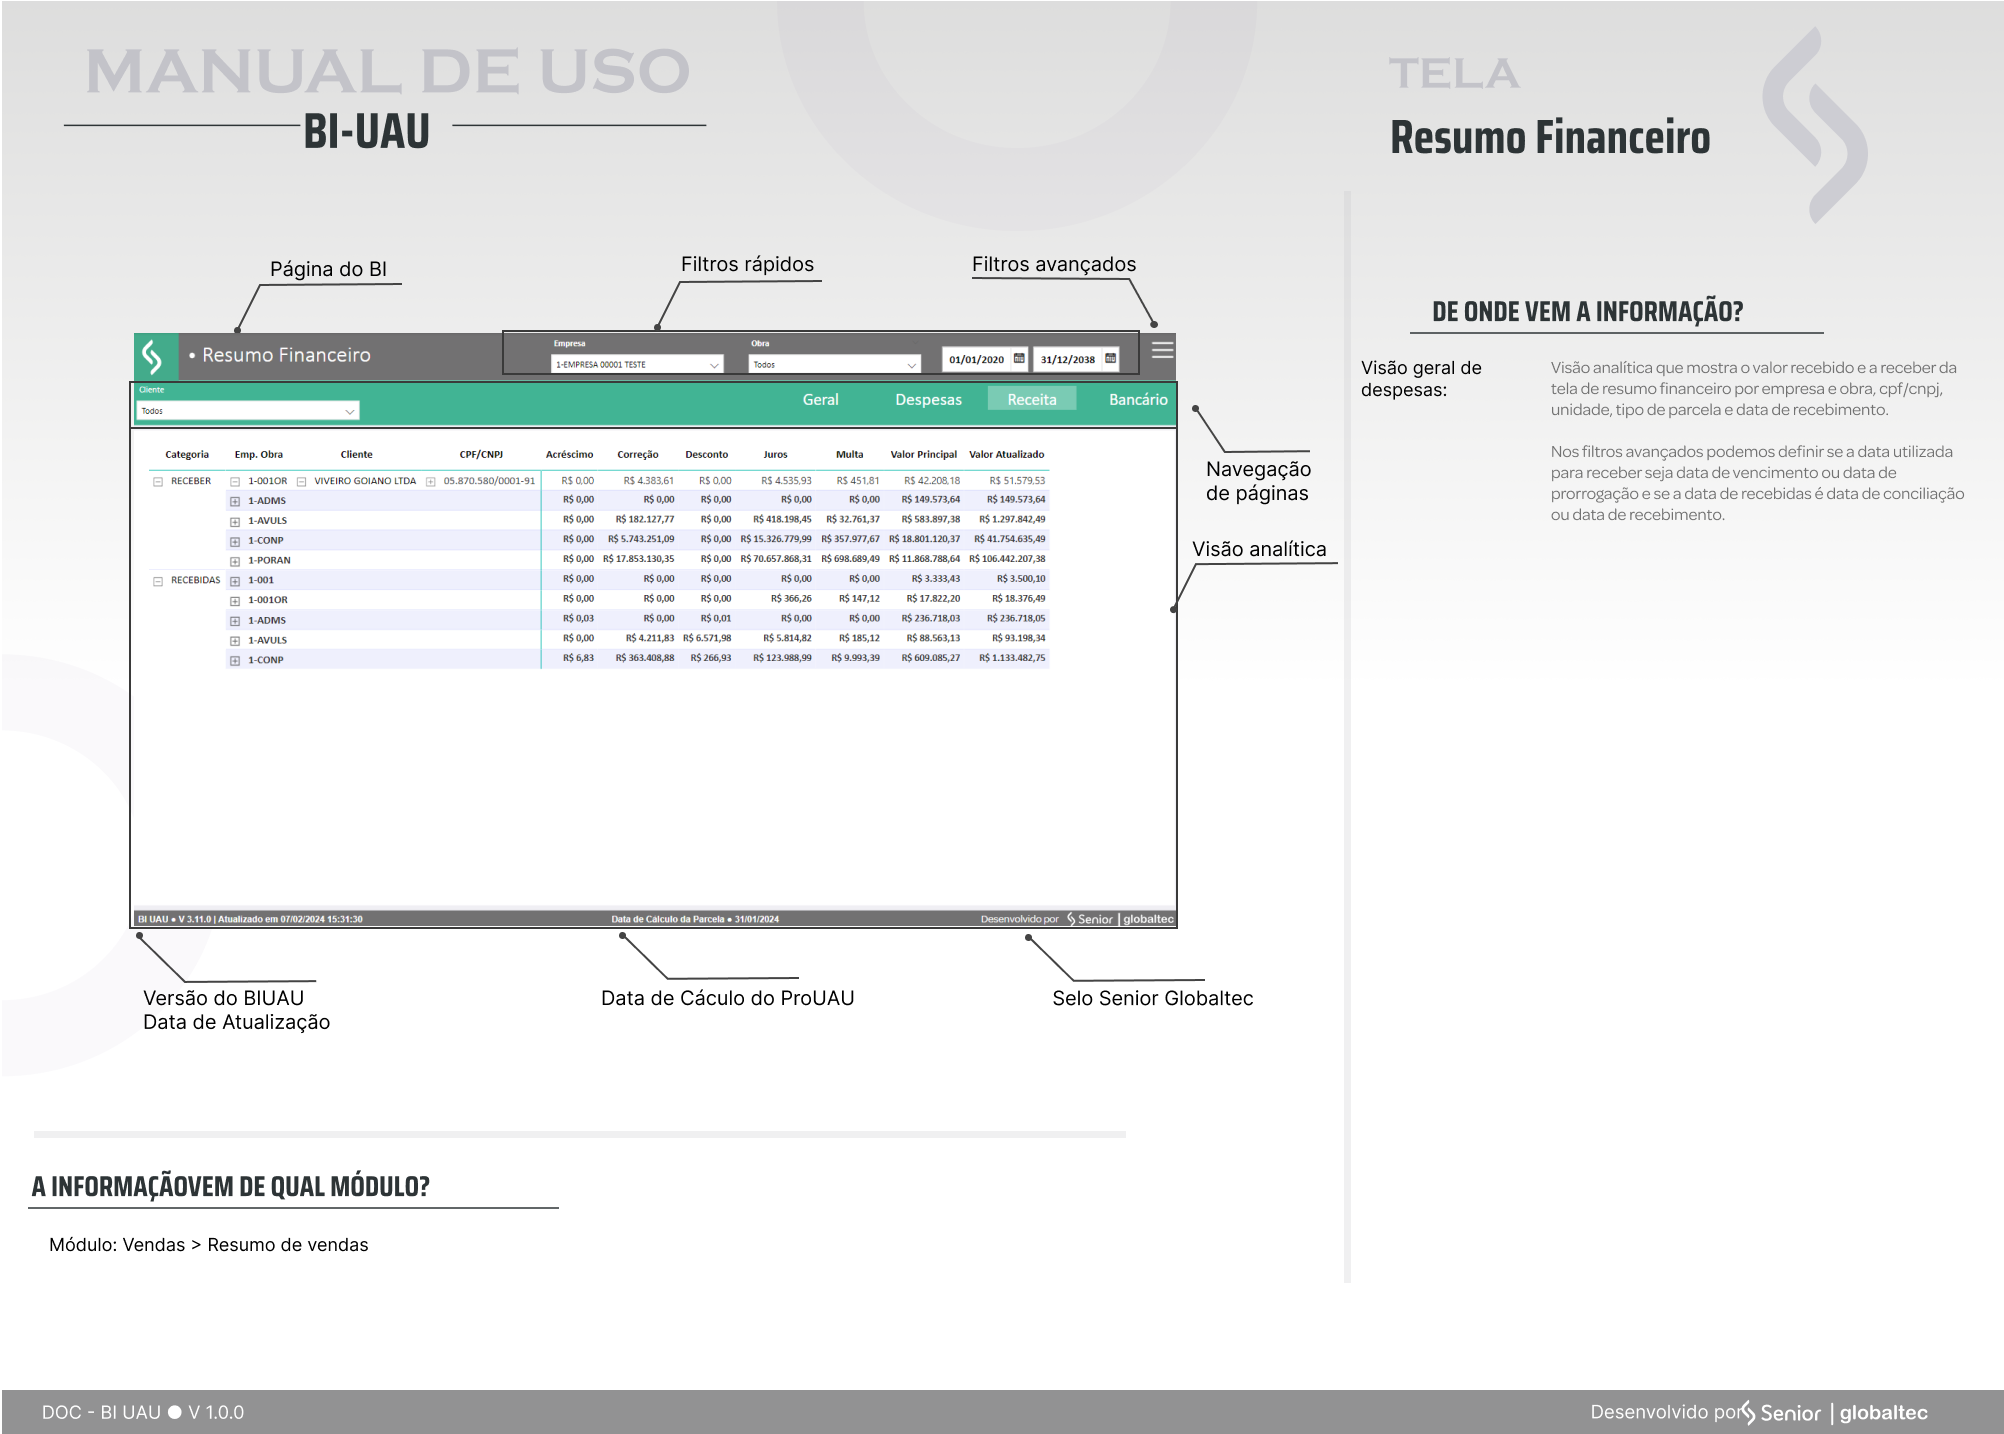Go to the Bancário page
This screenshot has height=1434, width=2004.
[1138, 399]
